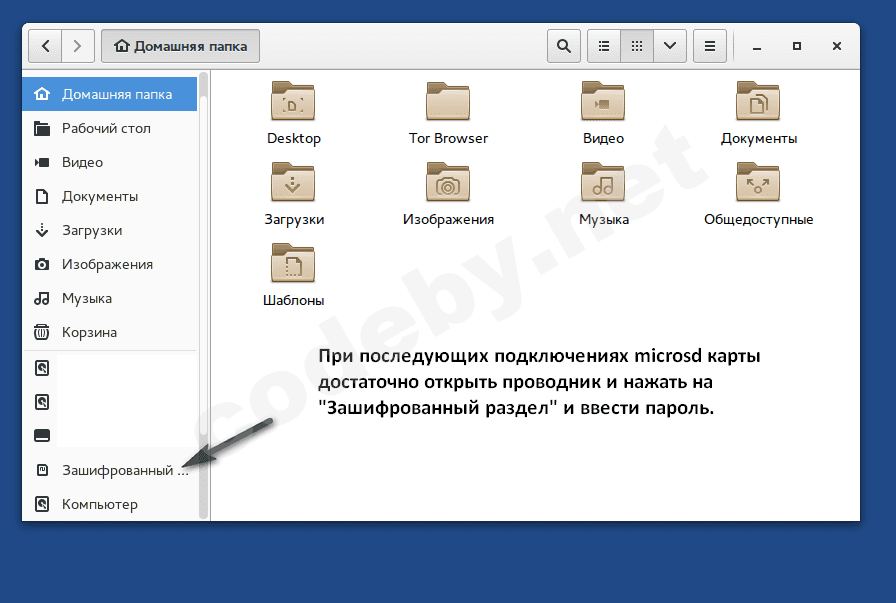Go forward using the right arrow button
The height and width of the screenshot is (603, 896).
click(78, 46)
